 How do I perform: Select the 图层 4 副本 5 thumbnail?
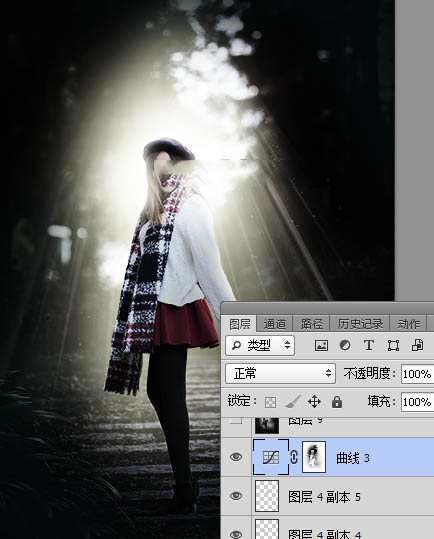click(x=267, y=496)
